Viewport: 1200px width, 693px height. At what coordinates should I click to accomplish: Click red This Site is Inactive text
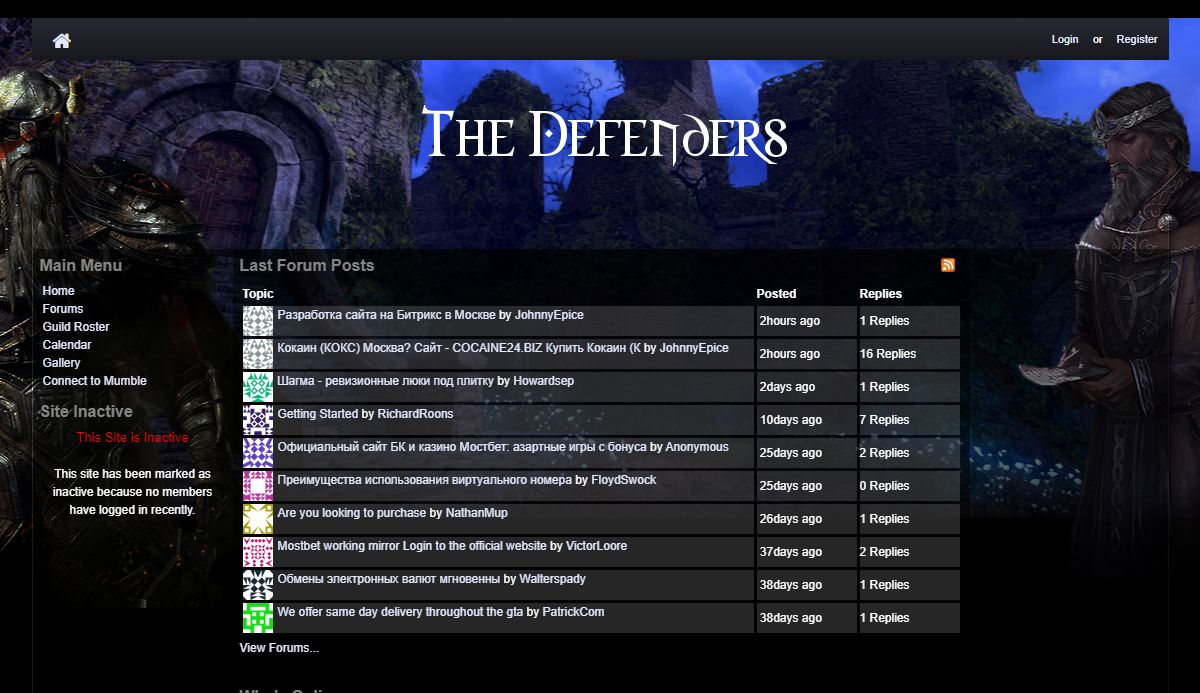point(132,438)
